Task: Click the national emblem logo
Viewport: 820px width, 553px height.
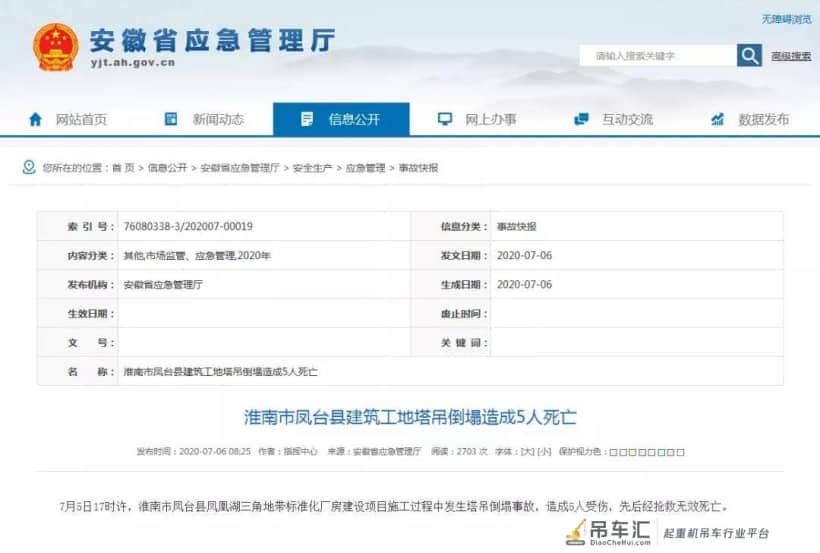Action: pos(55,47)
